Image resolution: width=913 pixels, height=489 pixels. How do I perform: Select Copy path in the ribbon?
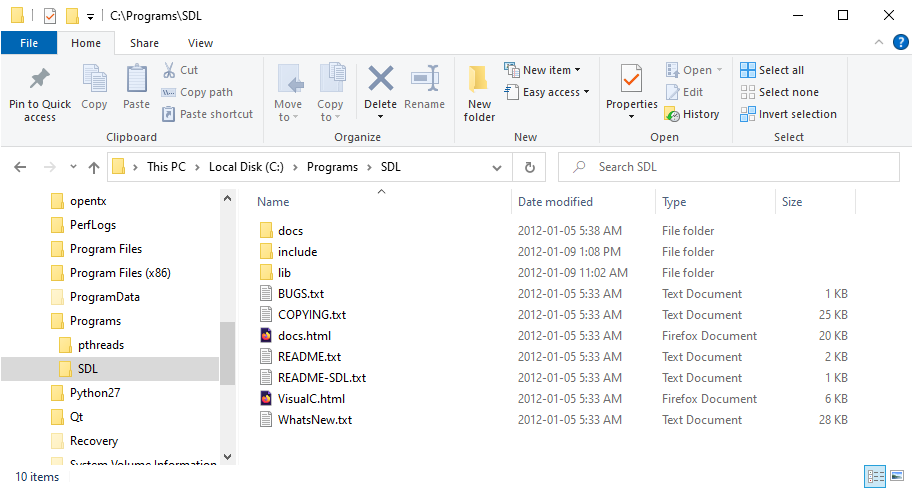pos(197,92)
